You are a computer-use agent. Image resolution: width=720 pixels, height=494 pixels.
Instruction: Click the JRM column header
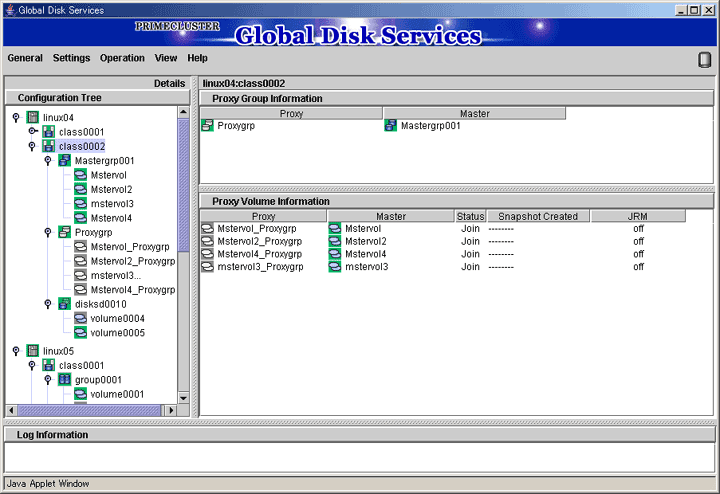coord(638,216)
